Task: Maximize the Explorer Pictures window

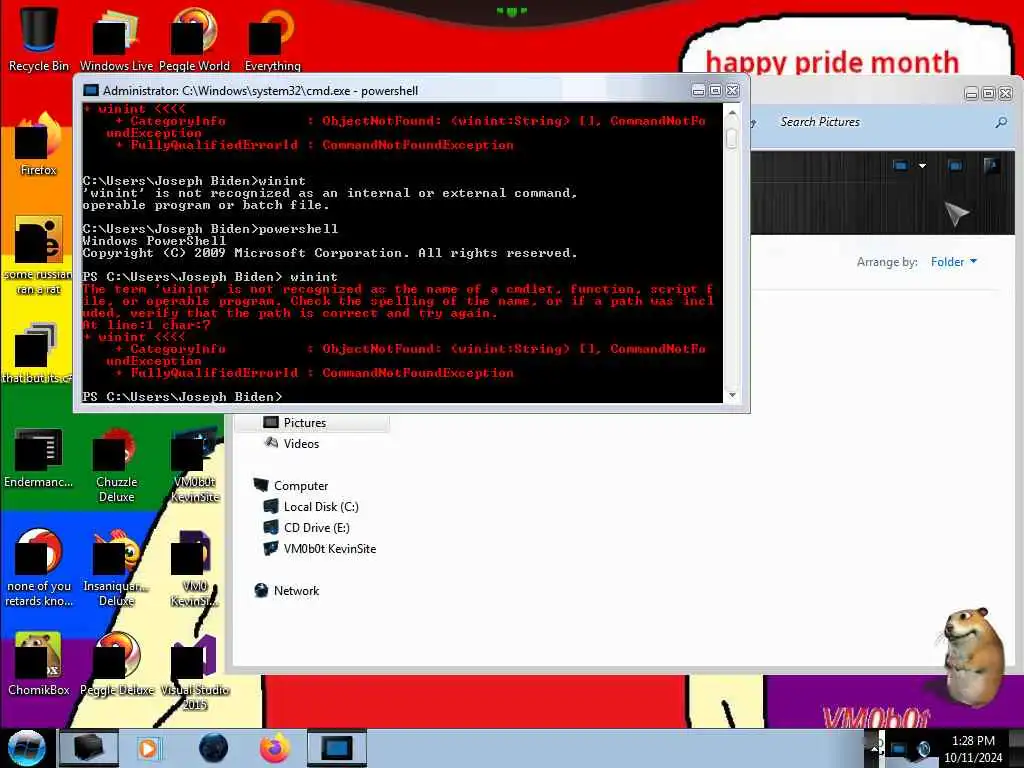Action: [x=989, y=93]
